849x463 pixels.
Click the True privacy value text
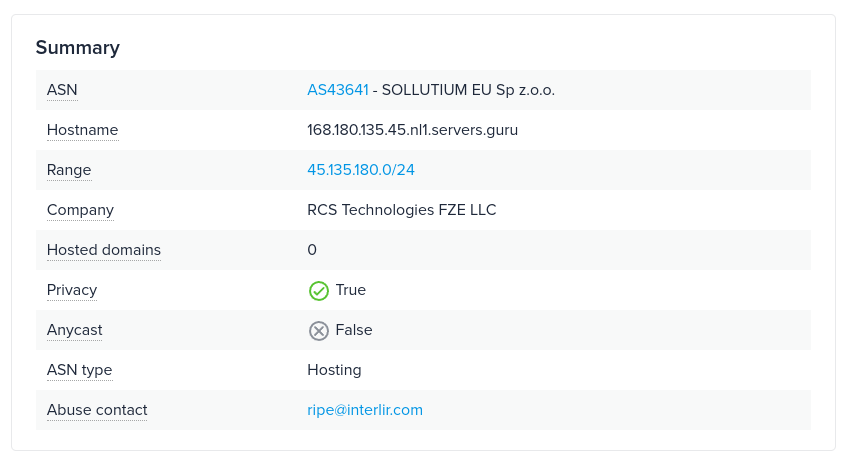coord(351,290)
